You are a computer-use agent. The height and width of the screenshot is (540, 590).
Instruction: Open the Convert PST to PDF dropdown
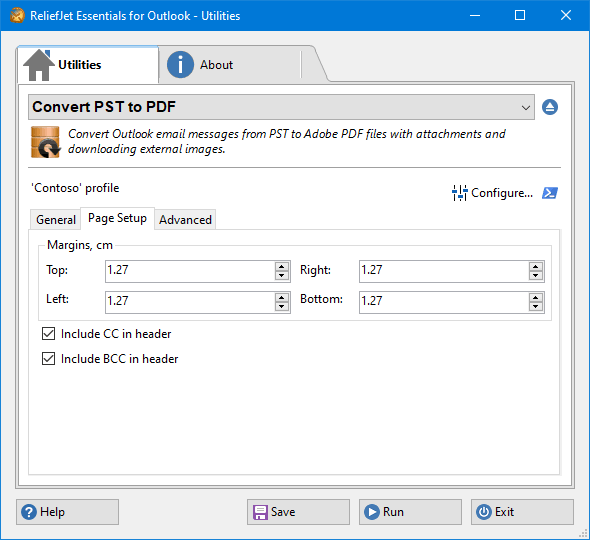click(x=281, y=107)
